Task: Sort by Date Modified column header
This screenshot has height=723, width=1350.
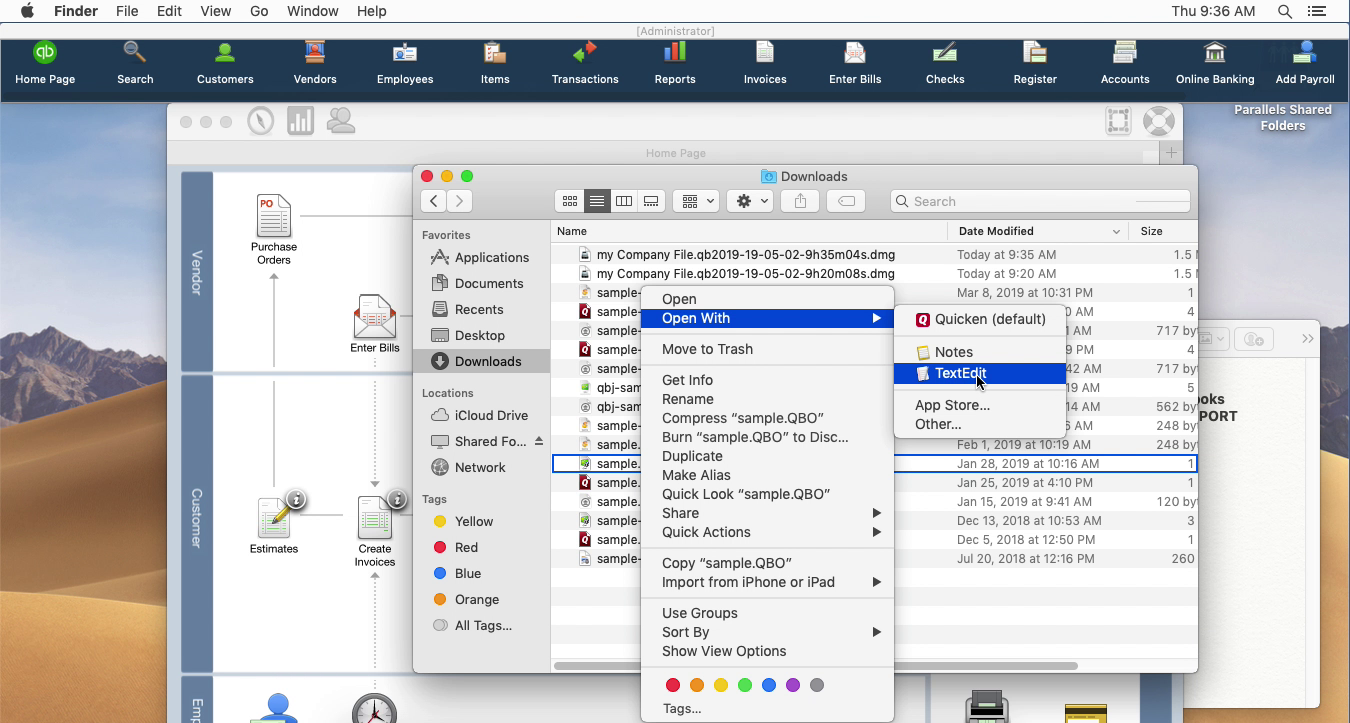Action: tap(1037, 231)
